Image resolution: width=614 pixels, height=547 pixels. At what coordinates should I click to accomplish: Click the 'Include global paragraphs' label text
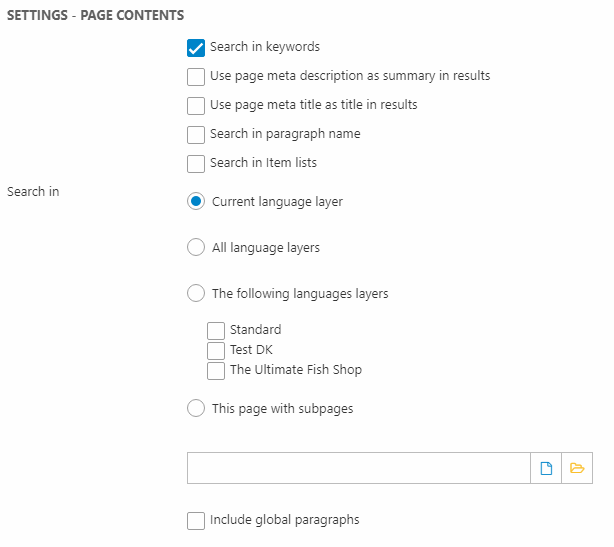coord(284,520)
